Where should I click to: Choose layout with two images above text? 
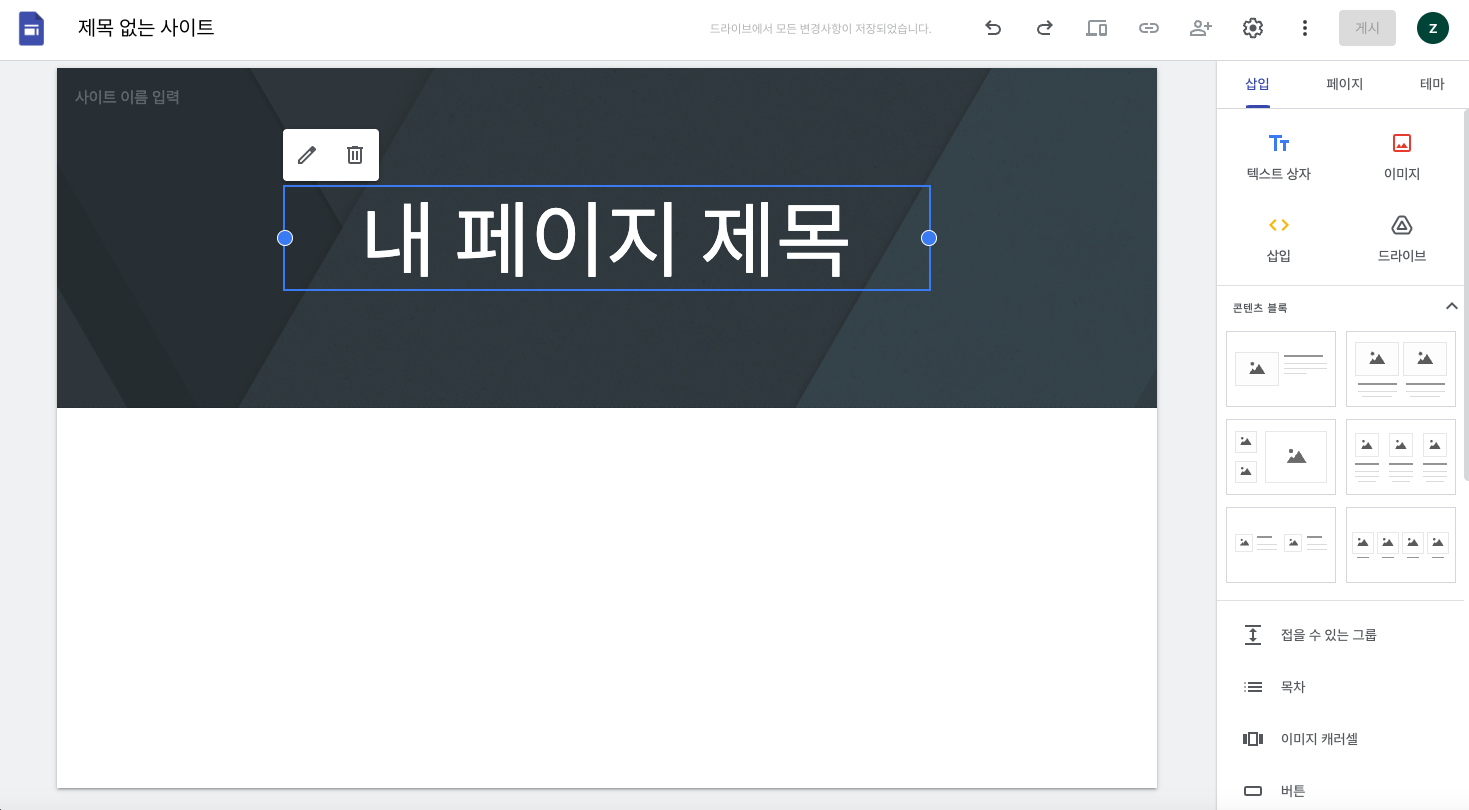click(x=1401, y=369)
